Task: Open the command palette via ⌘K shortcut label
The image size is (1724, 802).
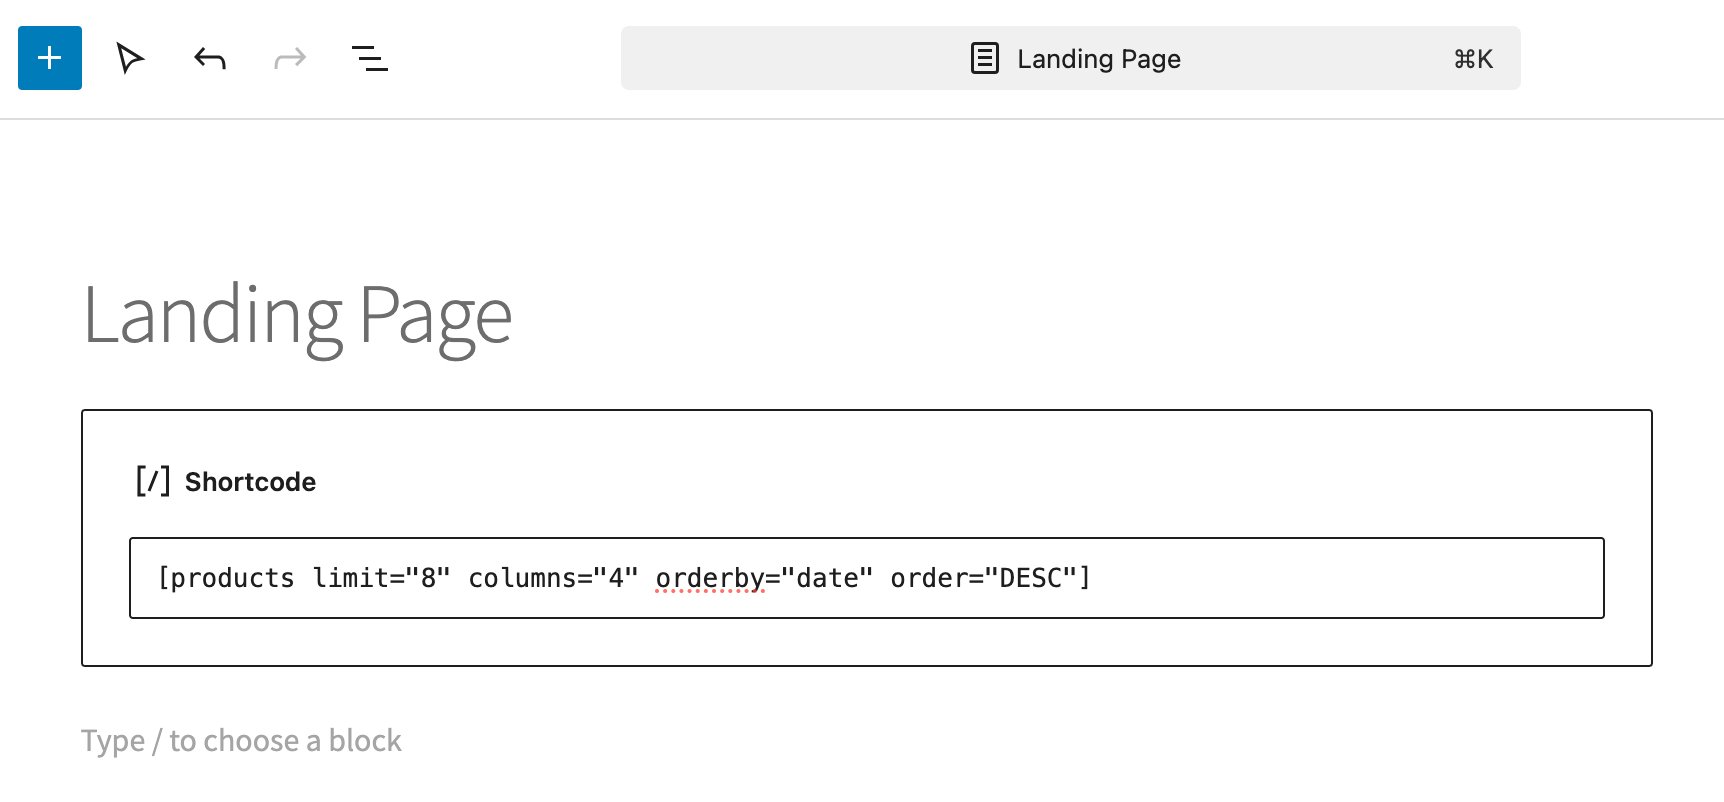Action: coord(1472,58)
